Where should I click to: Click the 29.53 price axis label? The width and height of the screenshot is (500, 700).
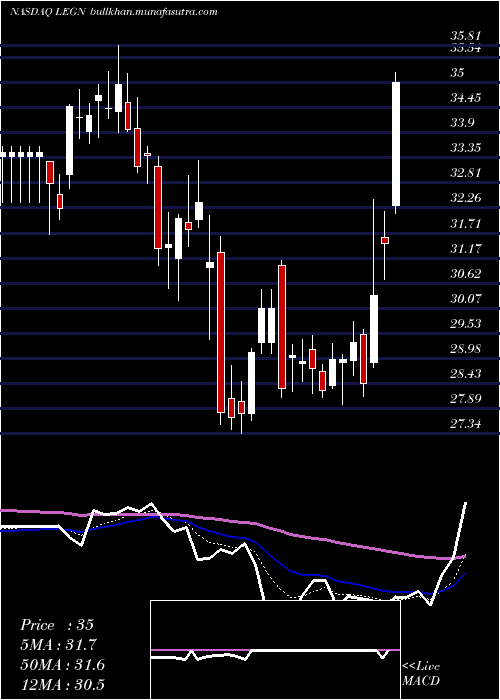(465, 323)
